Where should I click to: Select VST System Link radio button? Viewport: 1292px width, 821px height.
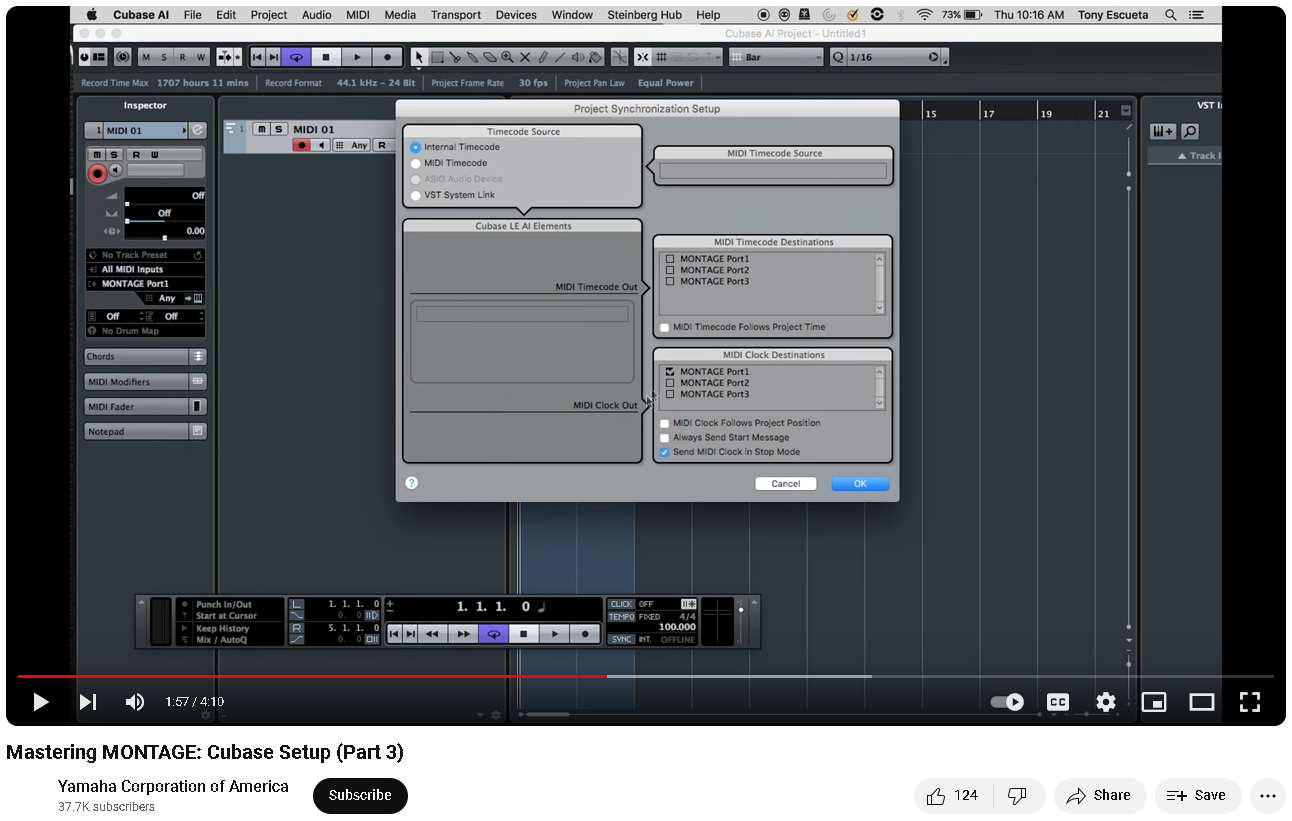(416, 195)
